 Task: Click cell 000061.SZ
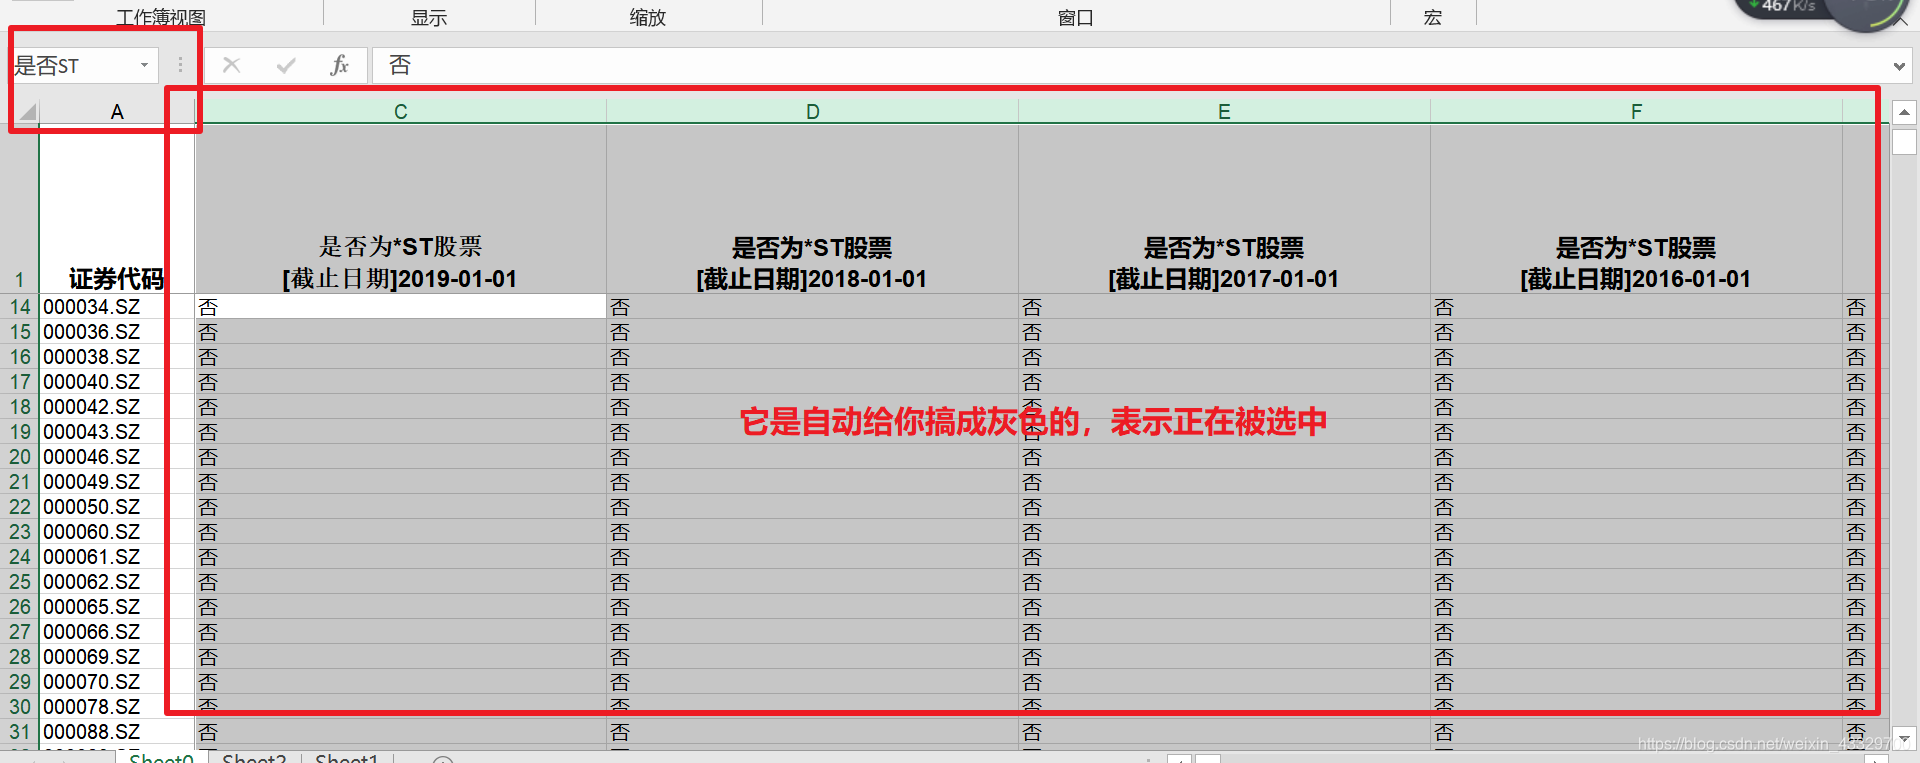117,556
